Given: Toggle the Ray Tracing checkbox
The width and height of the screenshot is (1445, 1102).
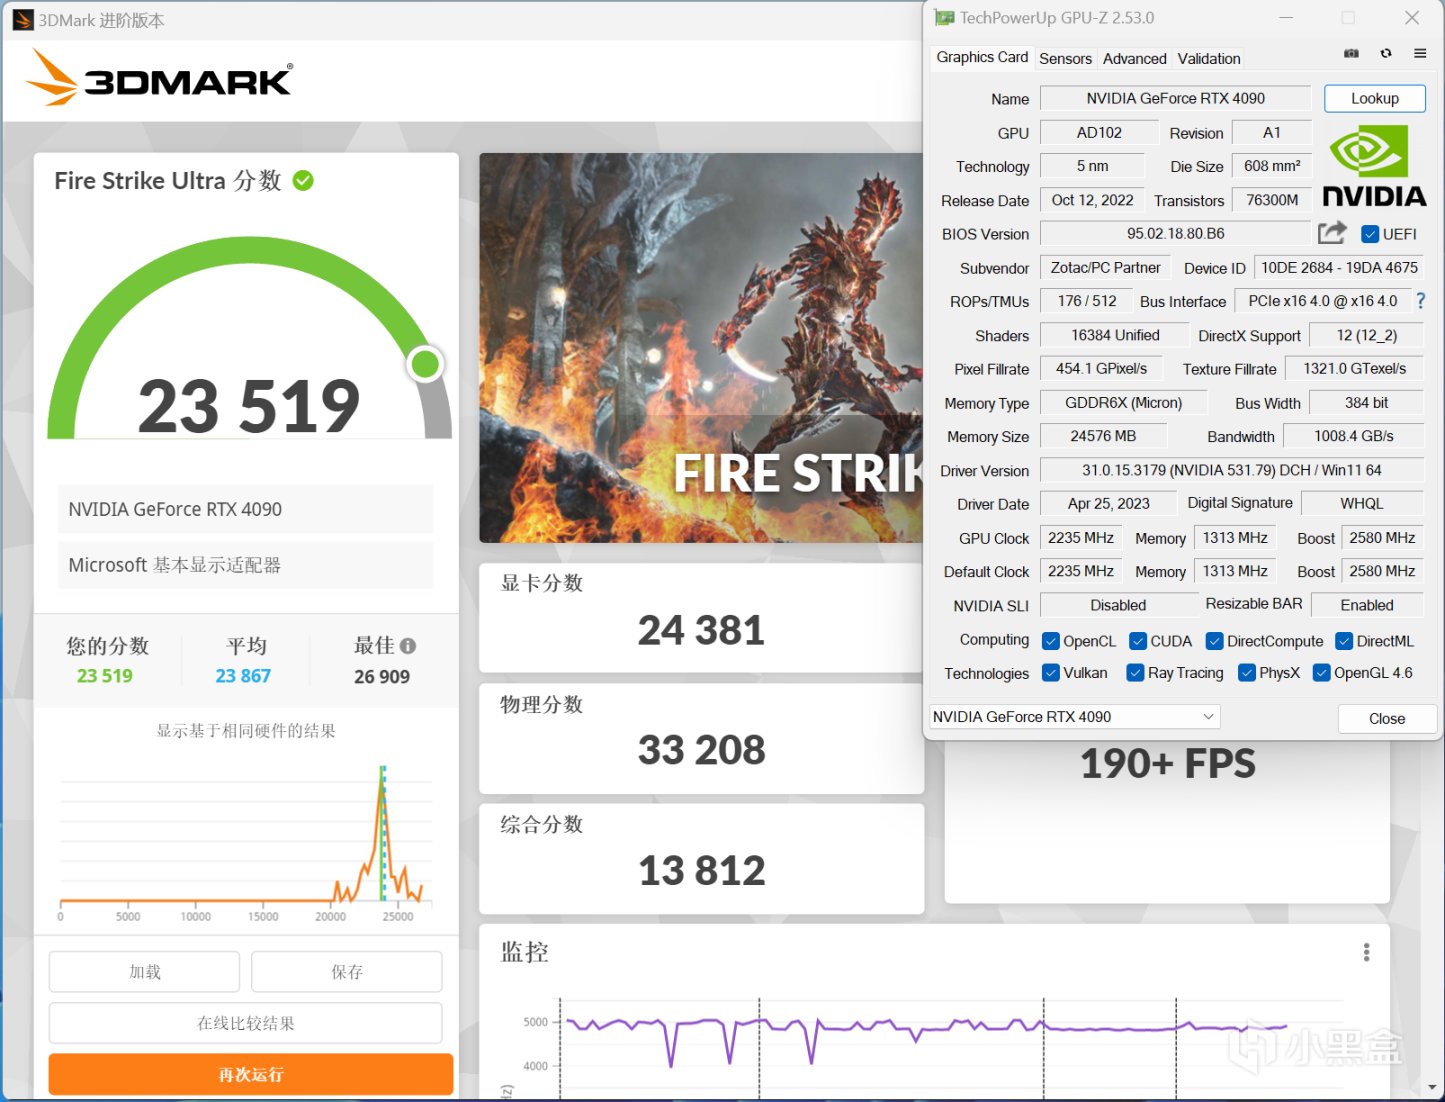Looking at the screenshot, I should [1136, 673].
